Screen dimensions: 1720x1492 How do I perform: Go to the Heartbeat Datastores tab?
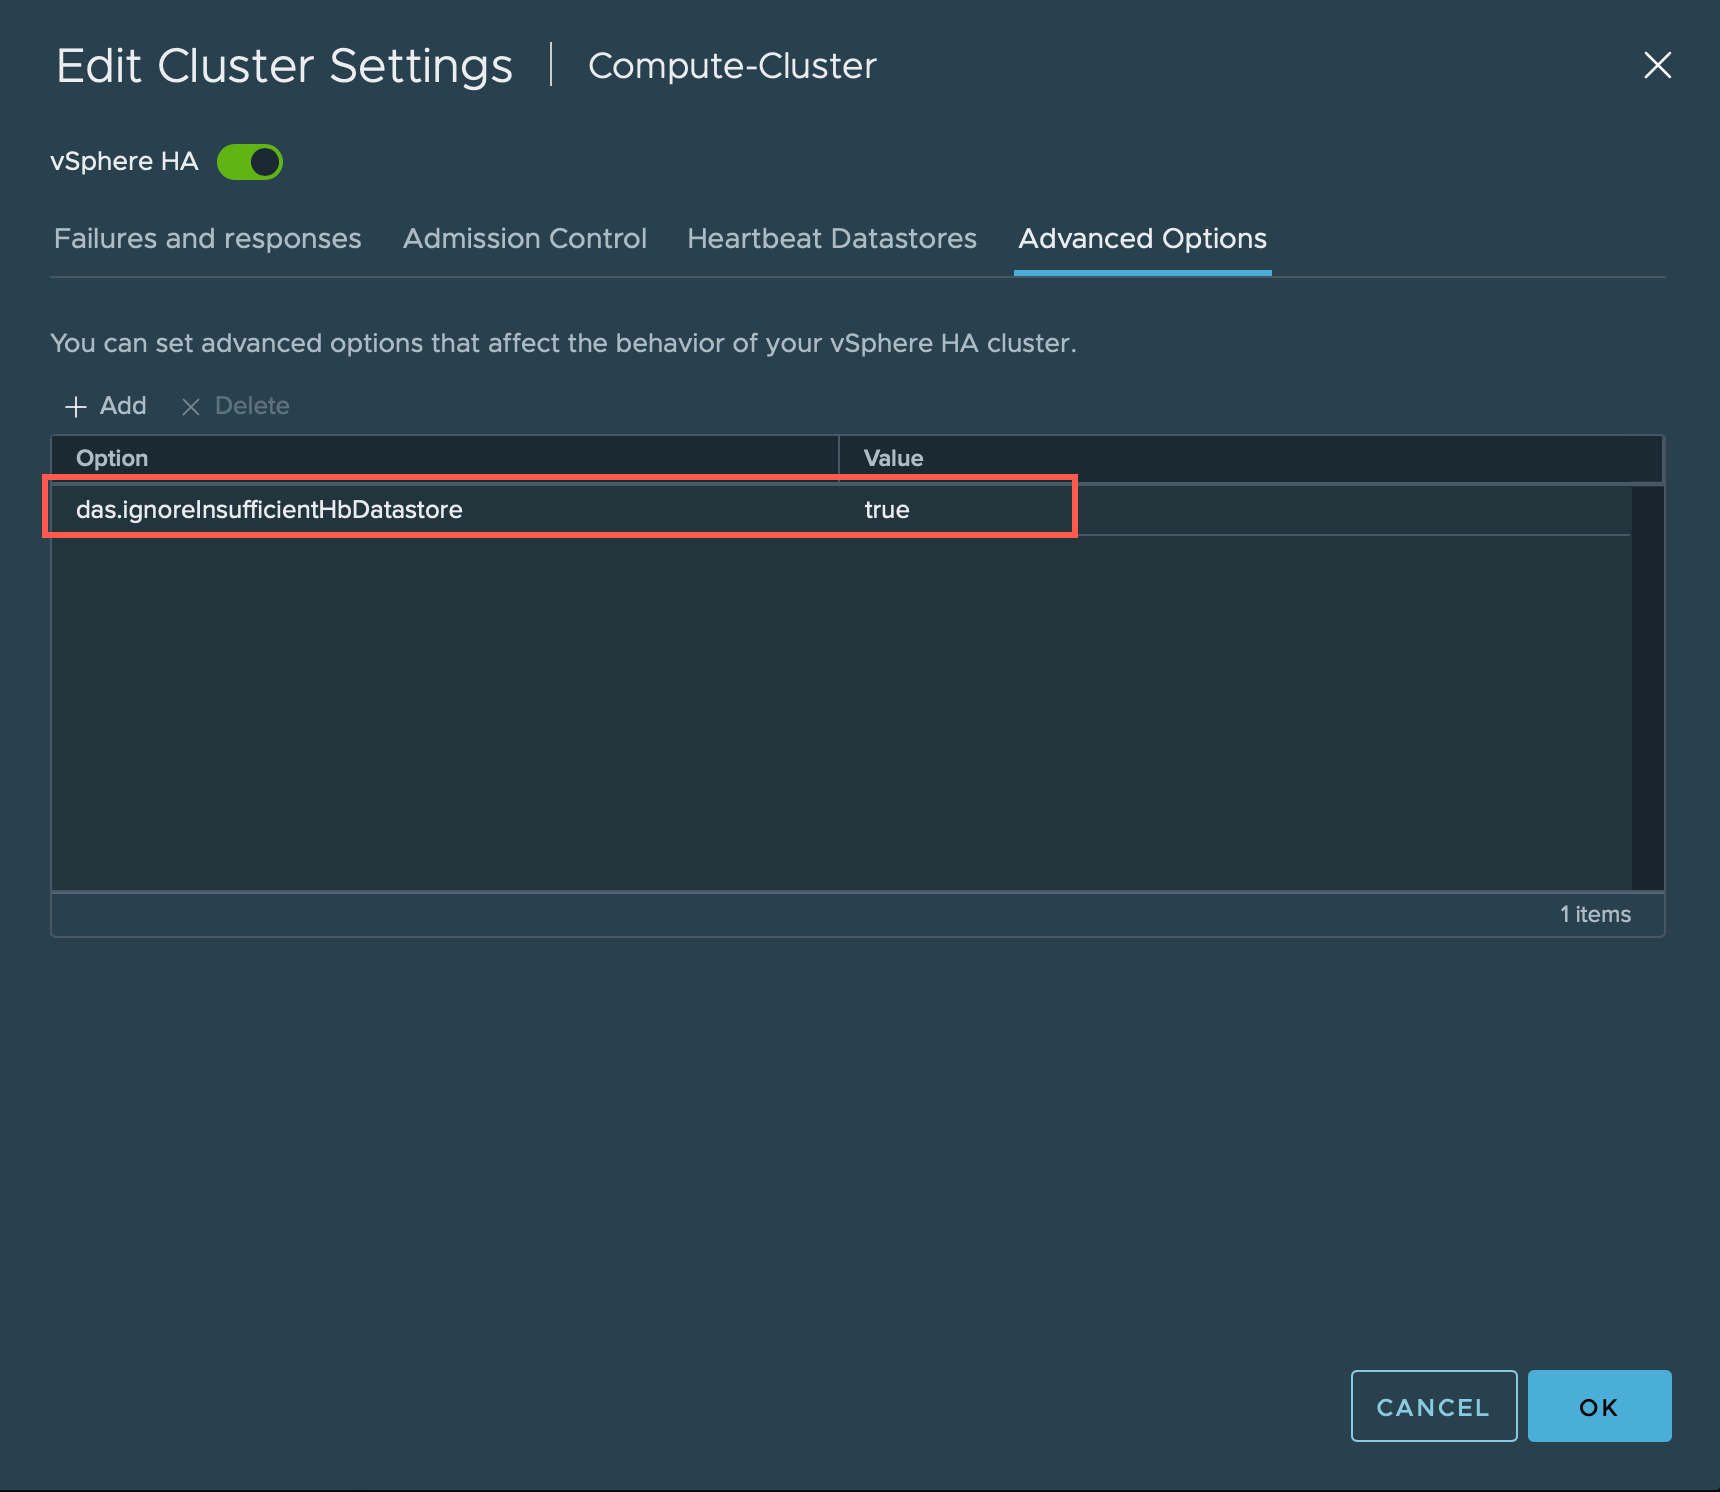(x=832, y=238)
